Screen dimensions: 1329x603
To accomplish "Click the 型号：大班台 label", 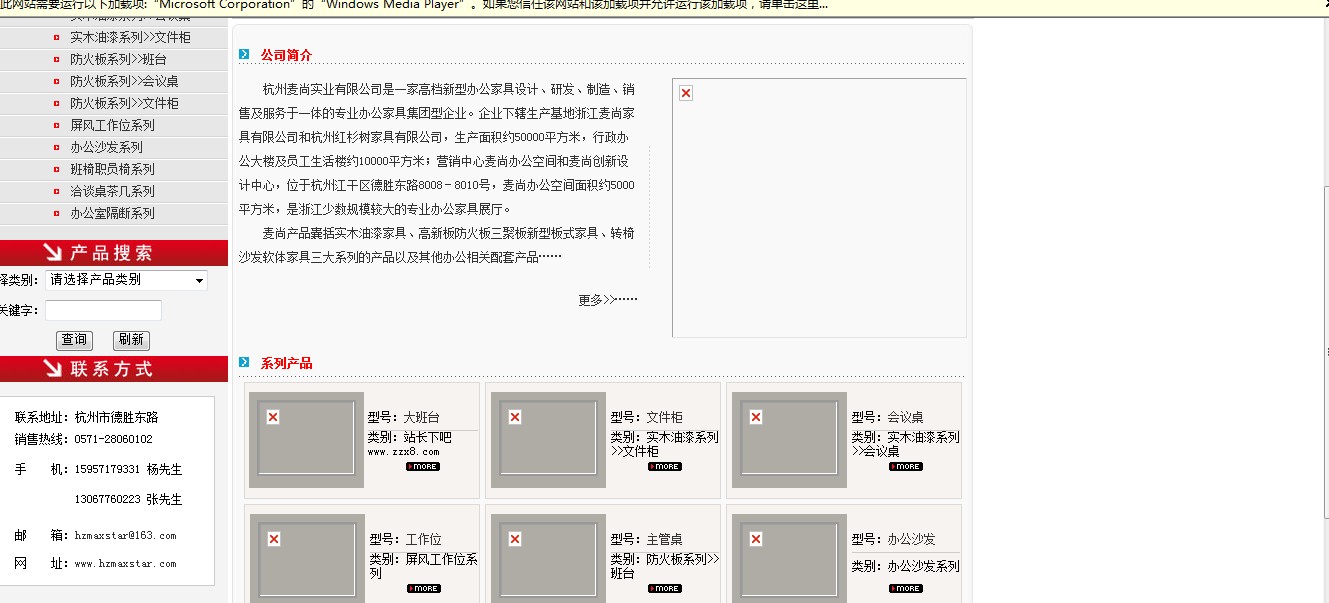I will click(x=403, y=418).
